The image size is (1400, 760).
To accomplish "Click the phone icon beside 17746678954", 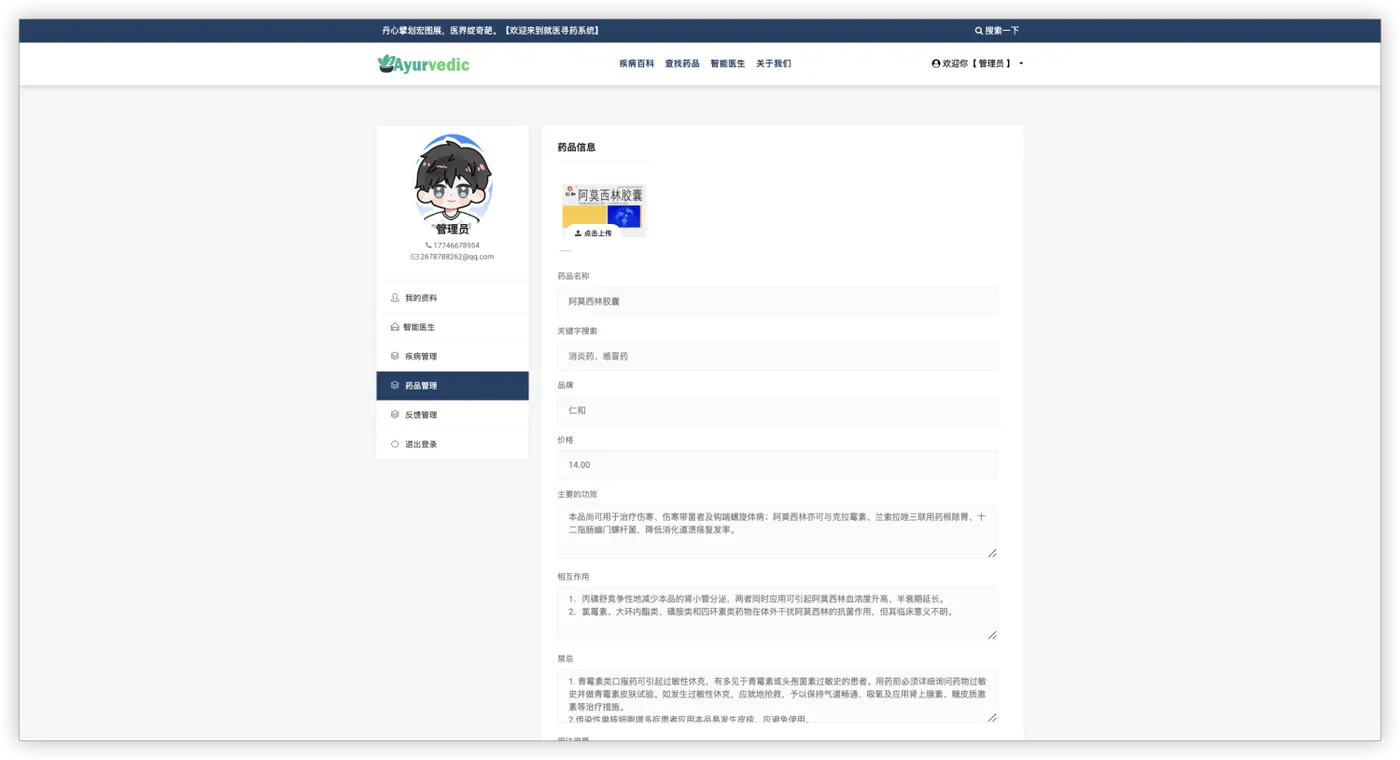I will [x=428, y=245].
